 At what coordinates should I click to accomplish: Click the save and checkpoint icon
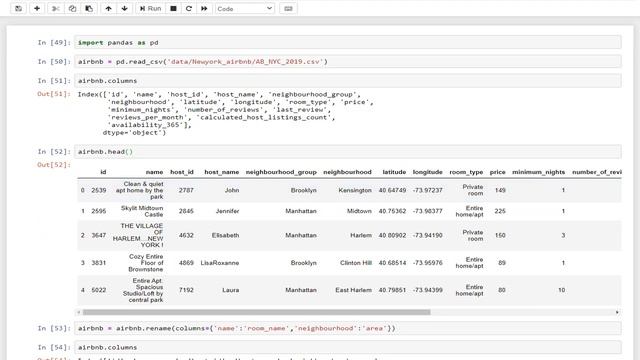point(18,9)
